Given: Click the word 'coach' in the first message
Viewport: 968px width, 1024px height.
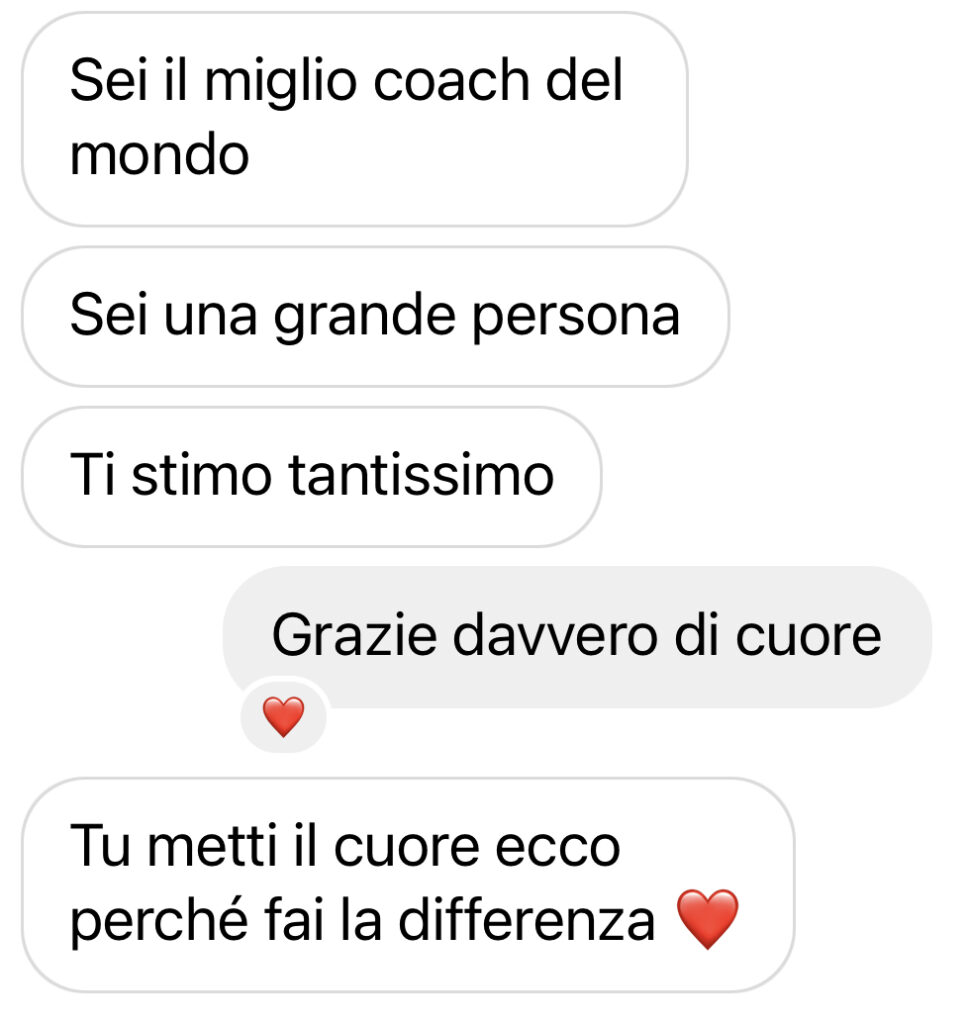Looking at the screenshot, I should coord(451,81).
